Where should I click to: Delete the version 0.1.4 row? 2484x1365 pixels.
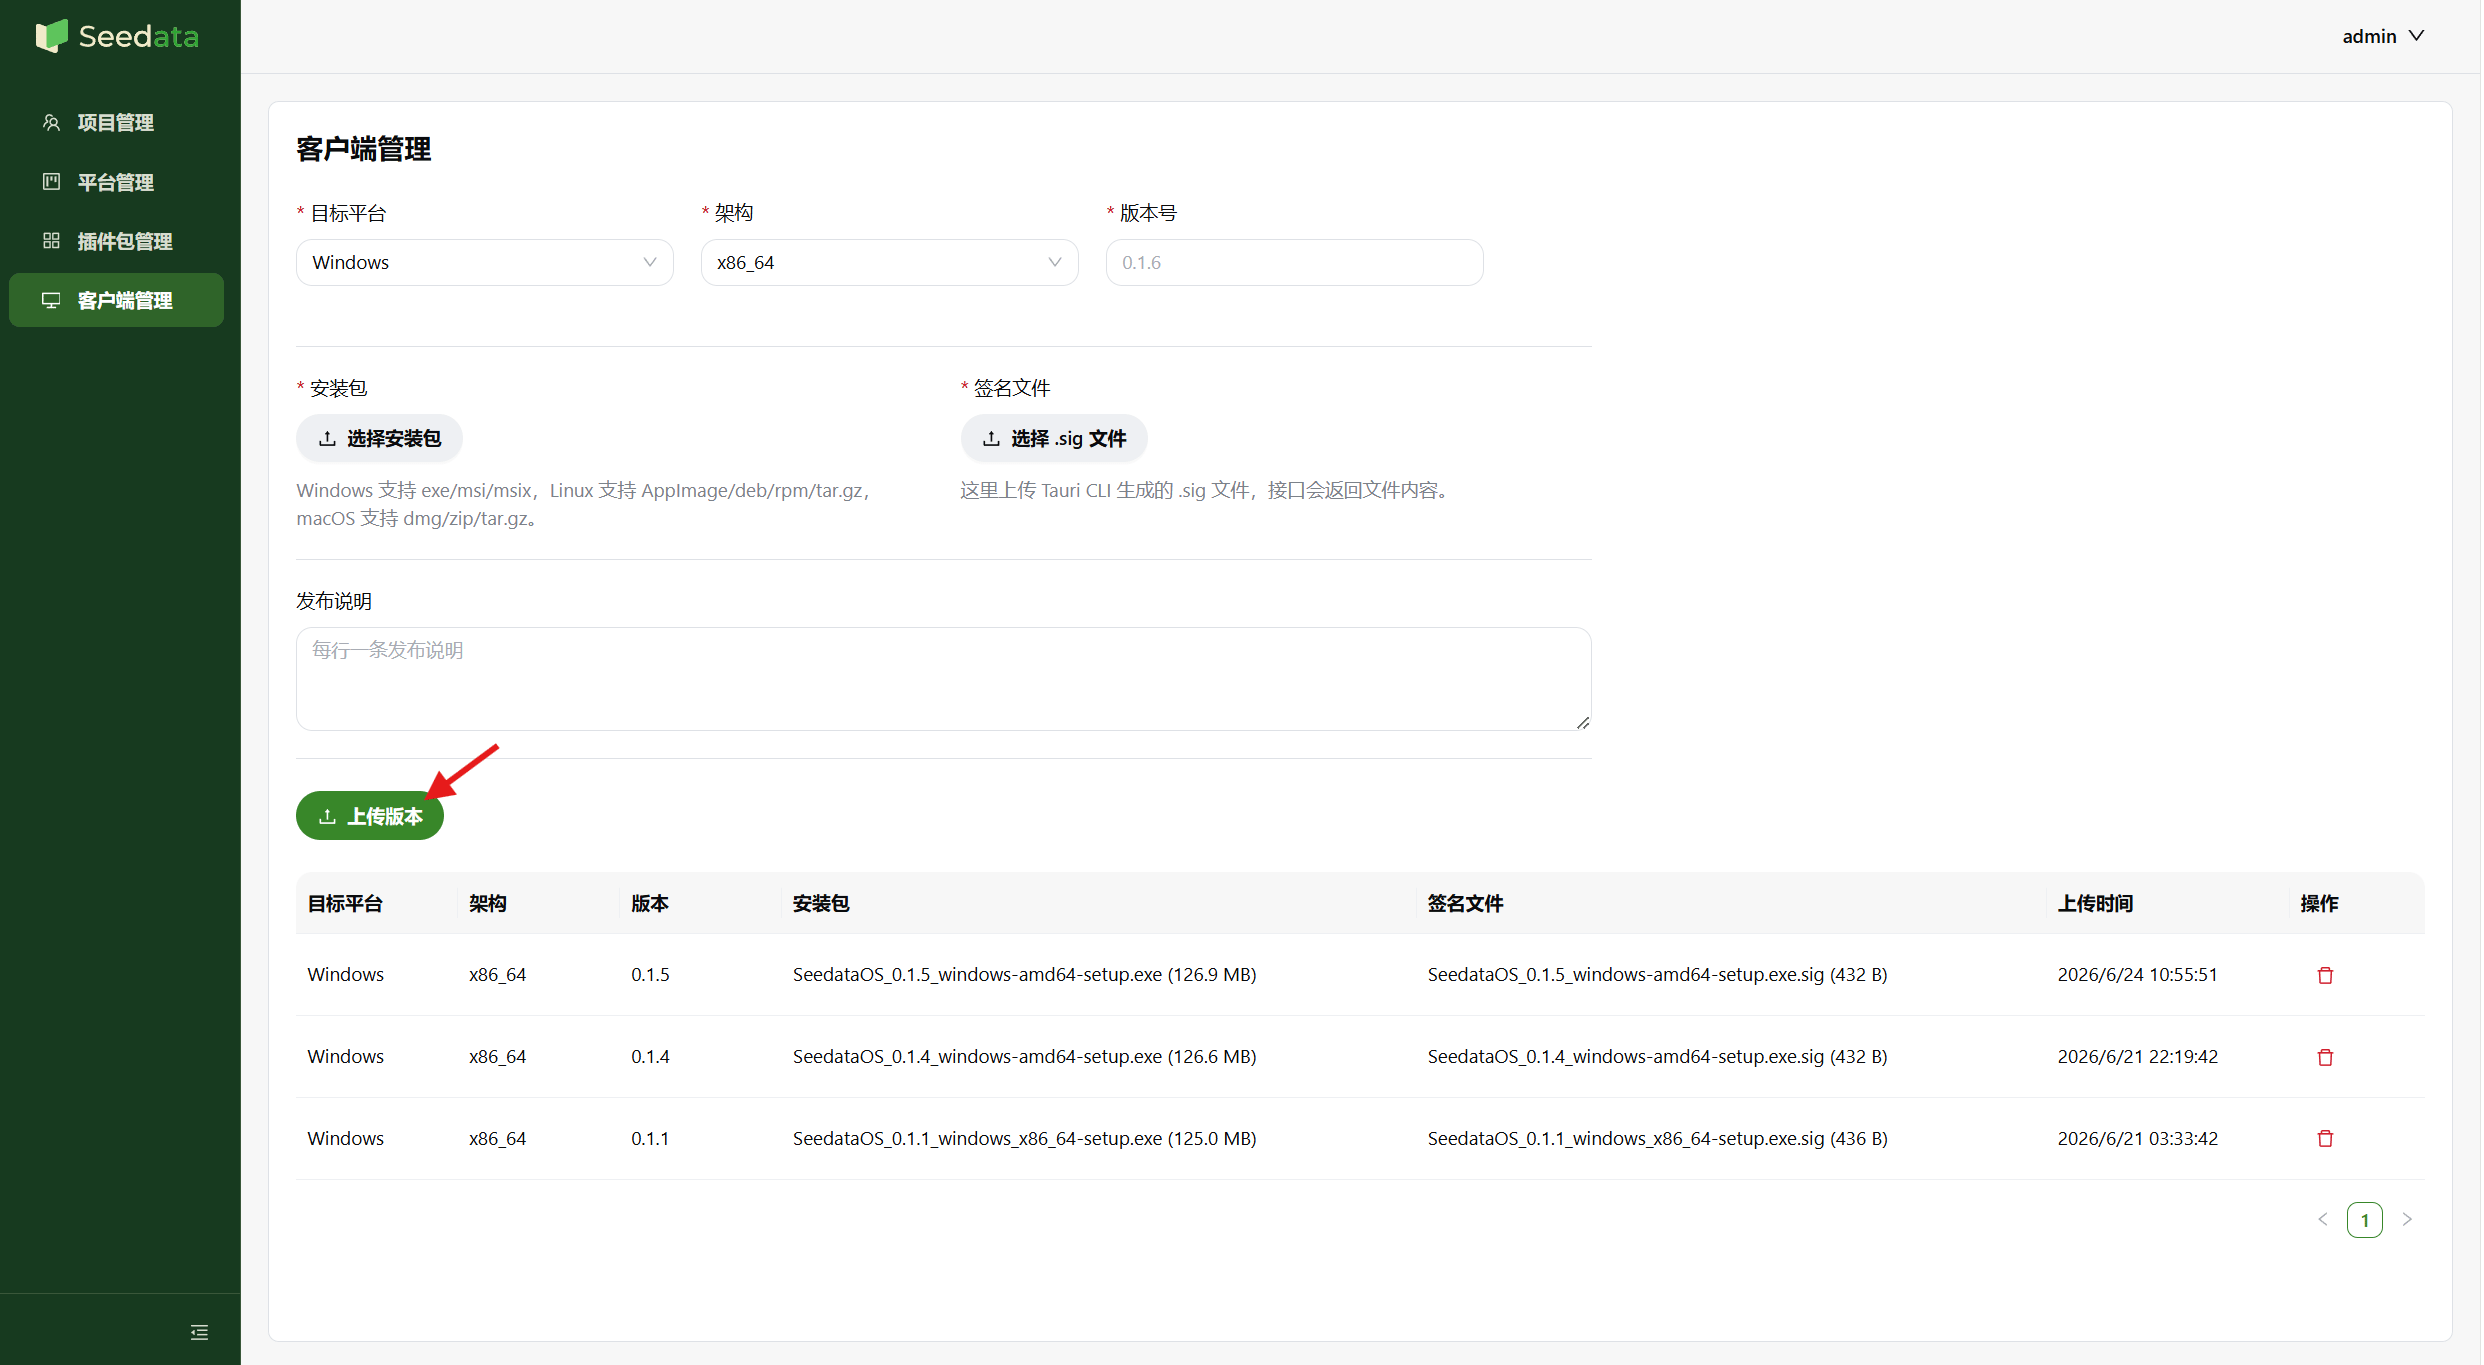(2325, 1057)
